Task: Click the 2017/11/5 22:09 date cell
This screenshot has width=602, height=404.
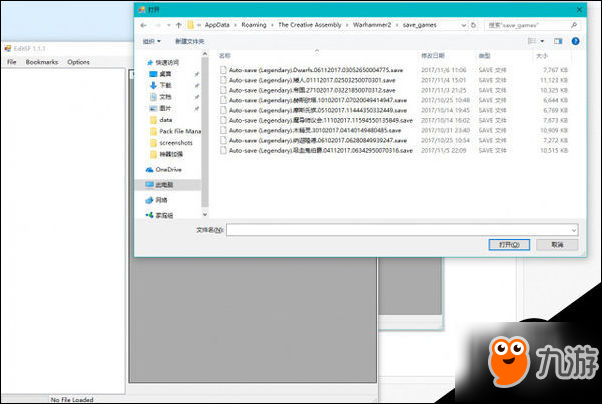Action: coord(443,151)
